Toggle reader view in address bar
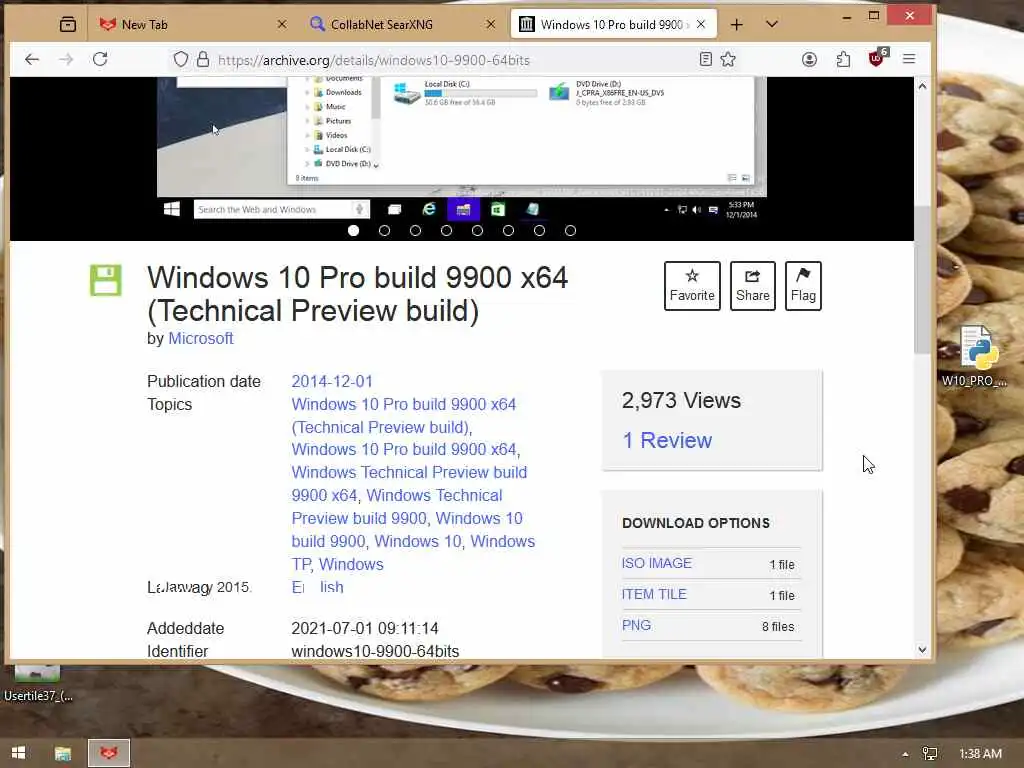Viewport: 1024px width, 768px height. (705, 59)
